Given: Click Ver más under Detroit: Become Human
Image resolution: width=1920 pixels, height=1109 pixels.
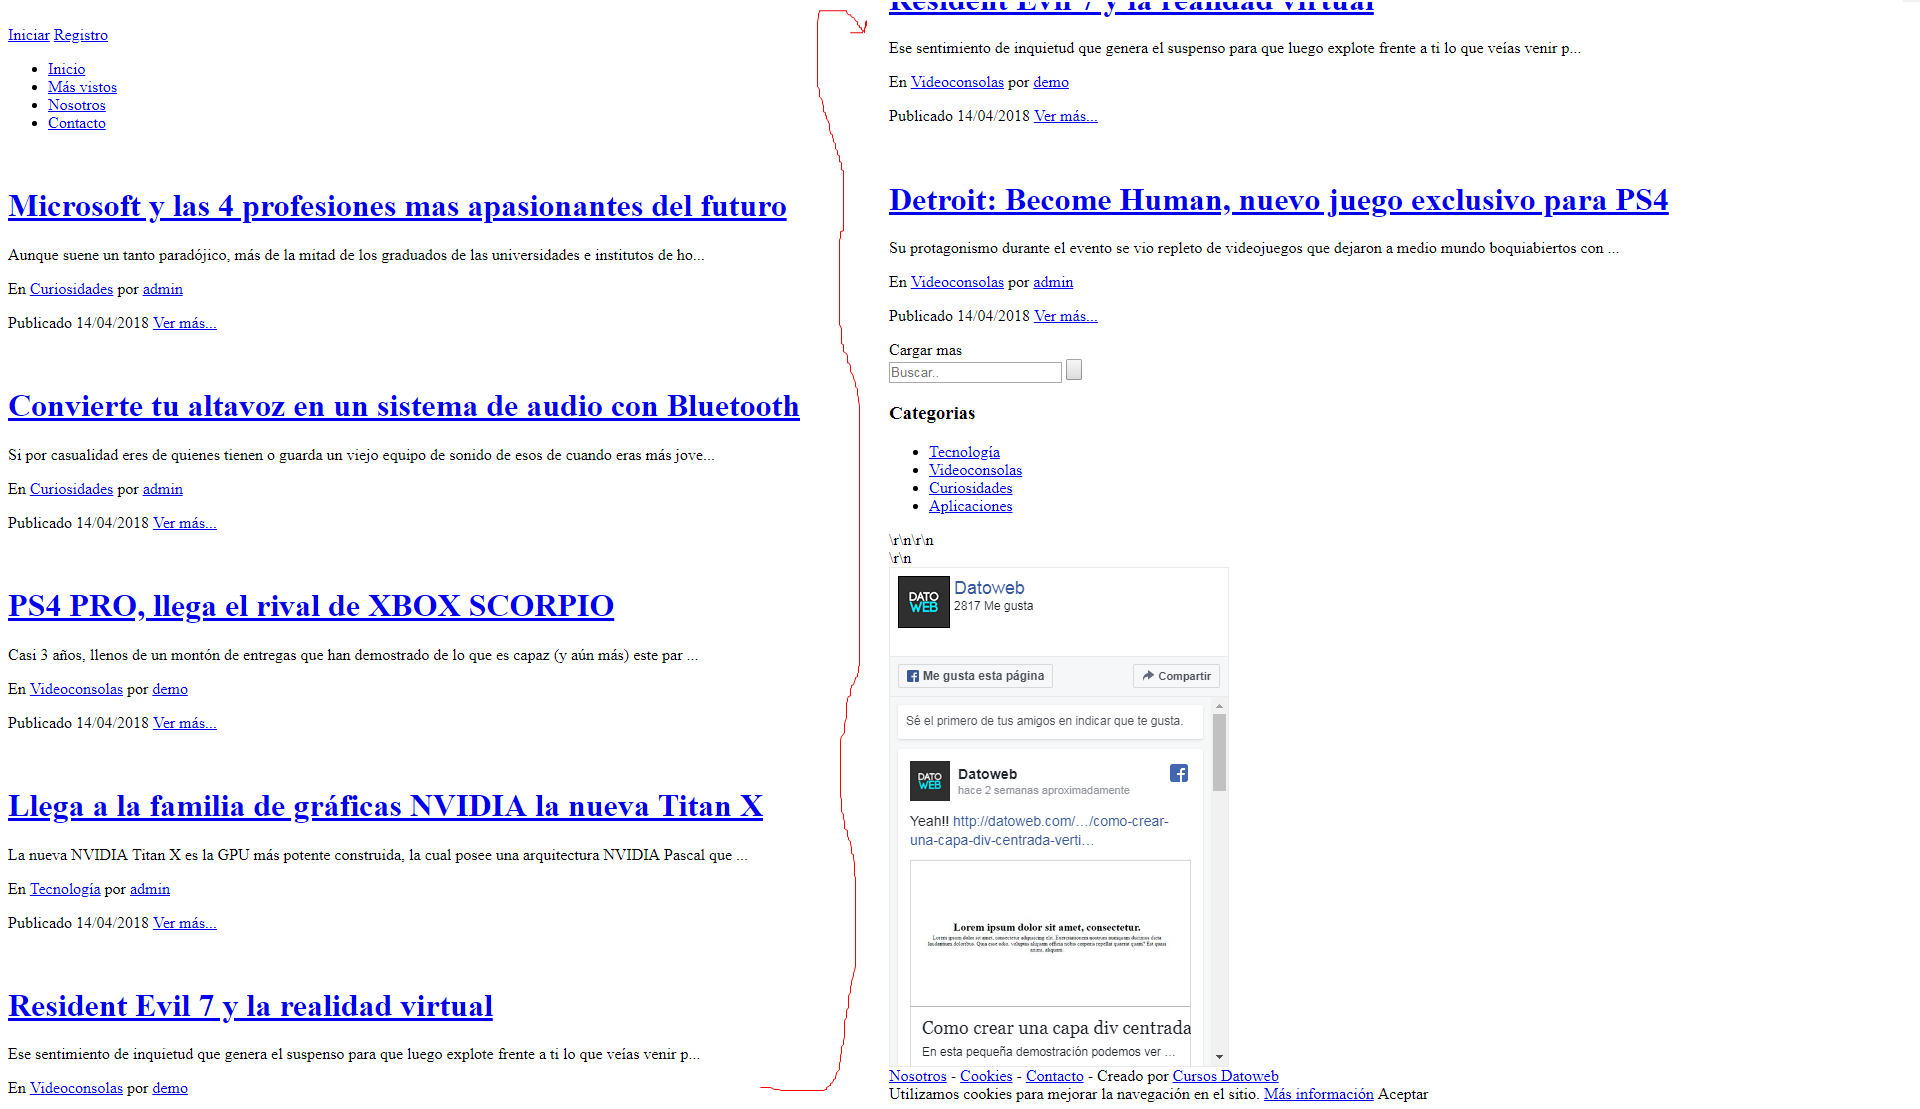Looking at the screenshot, I should click(1065, 316).
